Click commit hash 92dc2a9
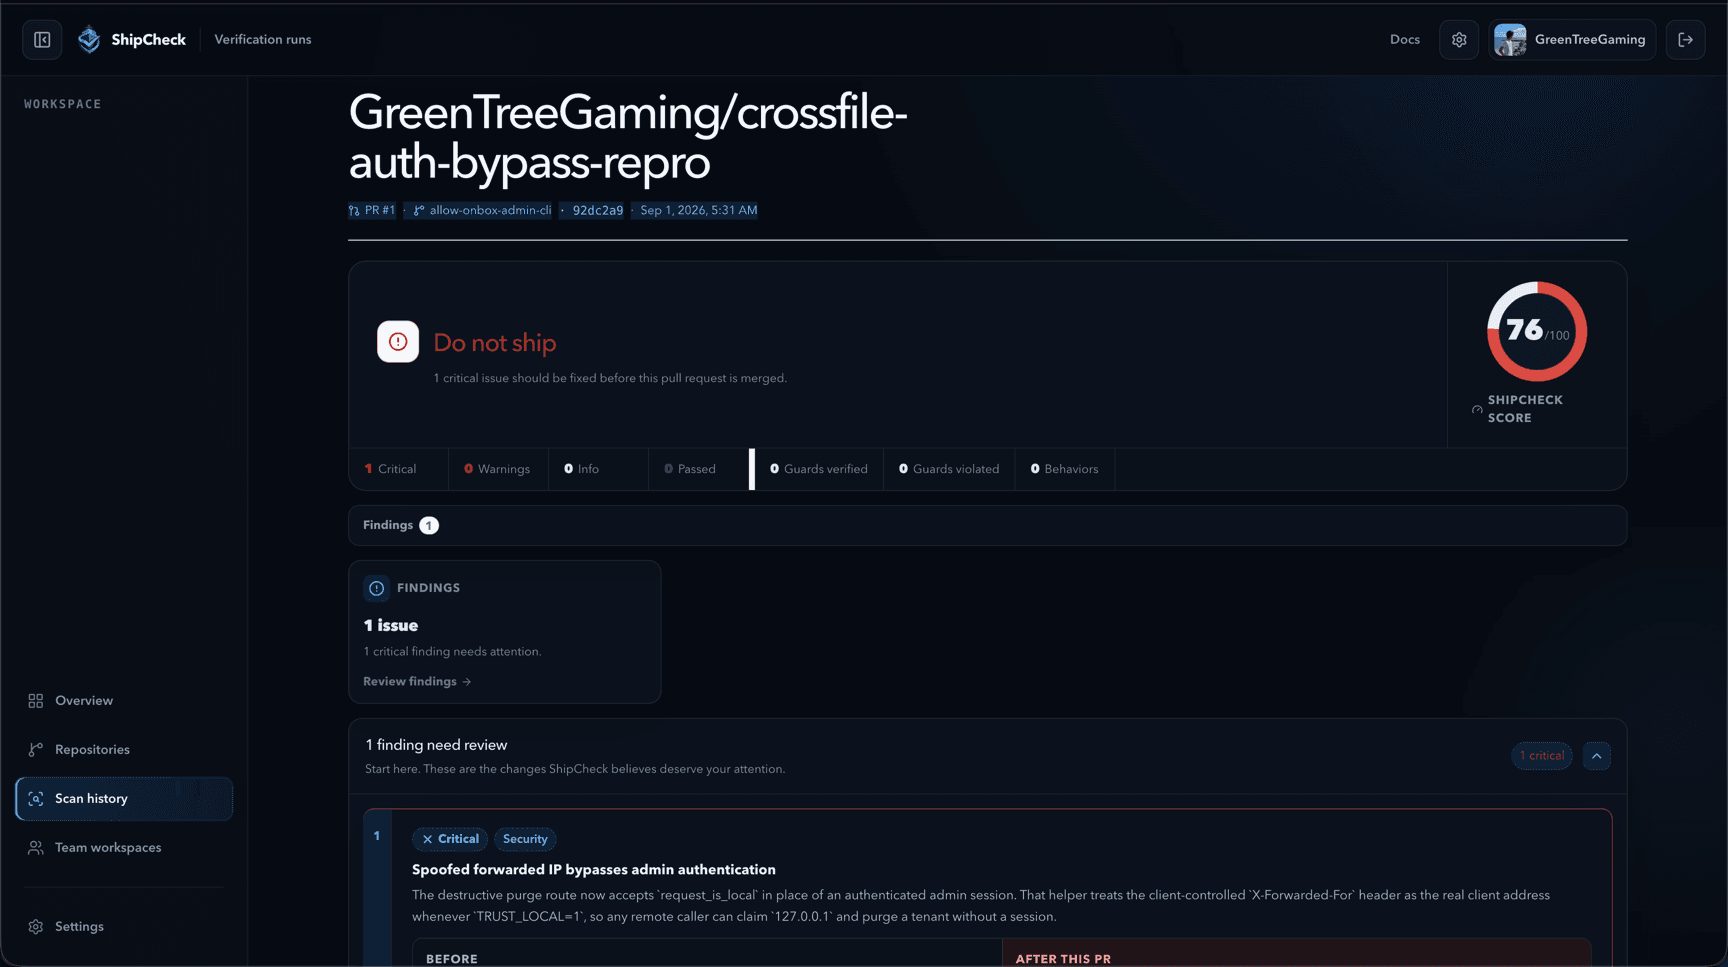This screenshot has height=967, width=1728. pyautogui.click(x=598, y=210)
